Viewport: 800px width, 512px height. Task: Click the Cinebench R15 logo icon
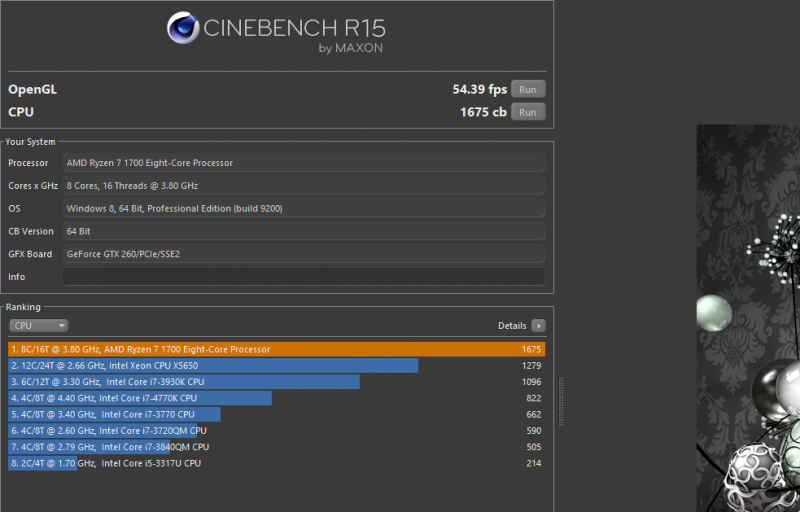(x=183, y=28)
